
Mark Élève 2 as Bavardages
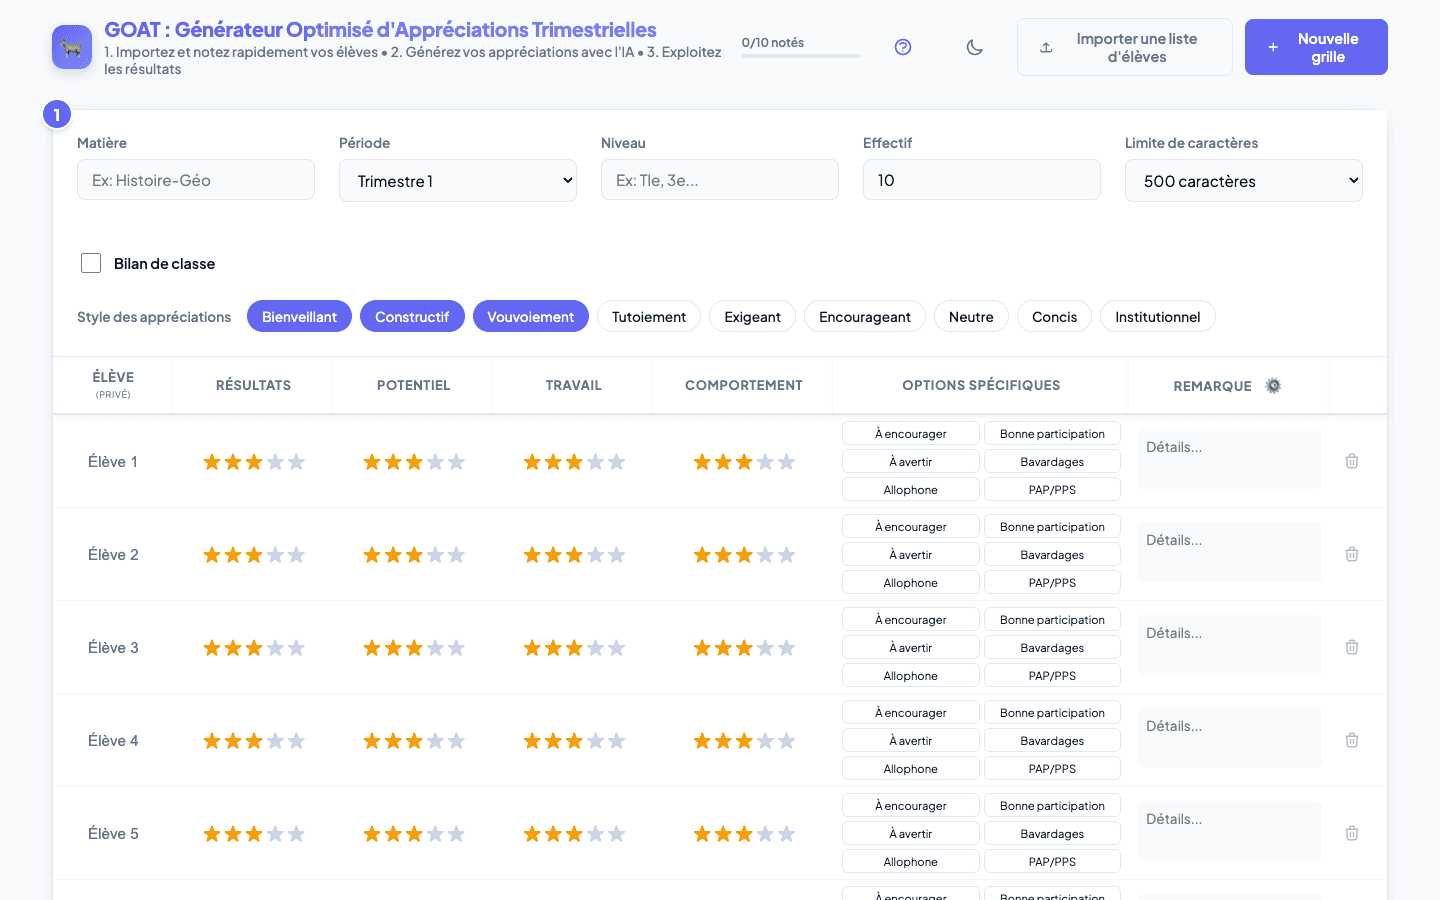click(1052, 555)
